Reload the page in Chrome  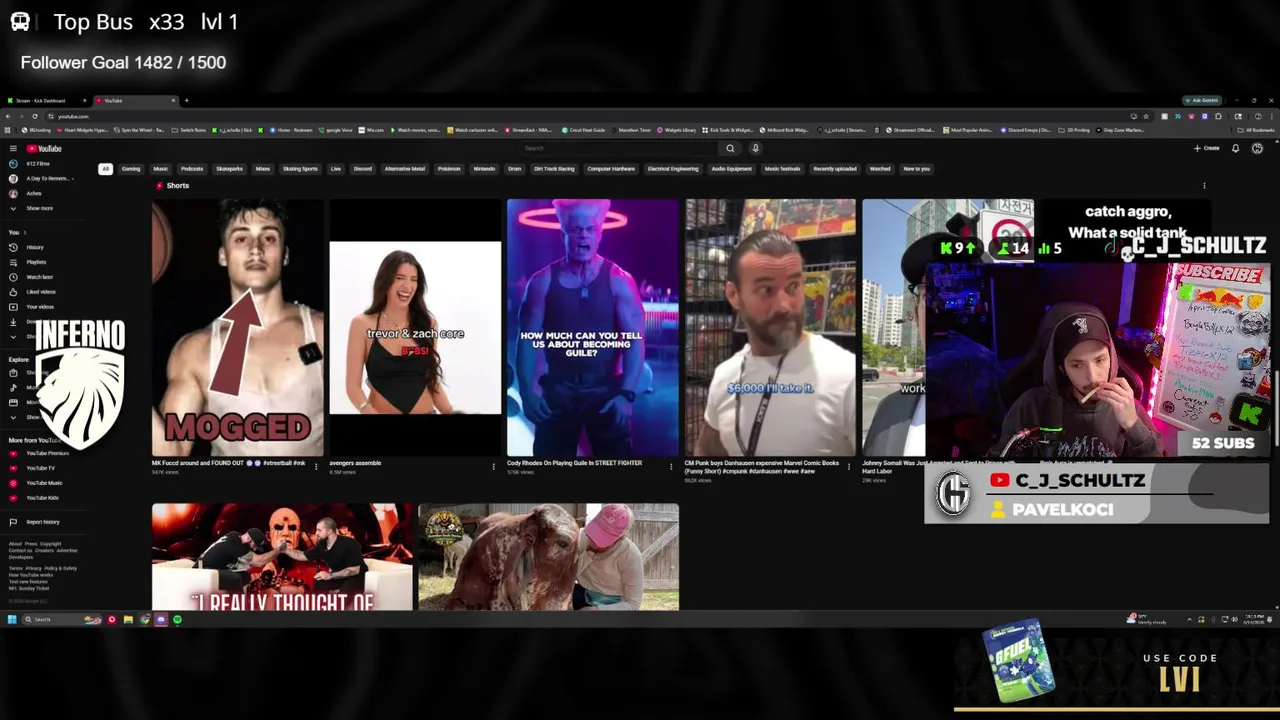click(x=35, y=116)
